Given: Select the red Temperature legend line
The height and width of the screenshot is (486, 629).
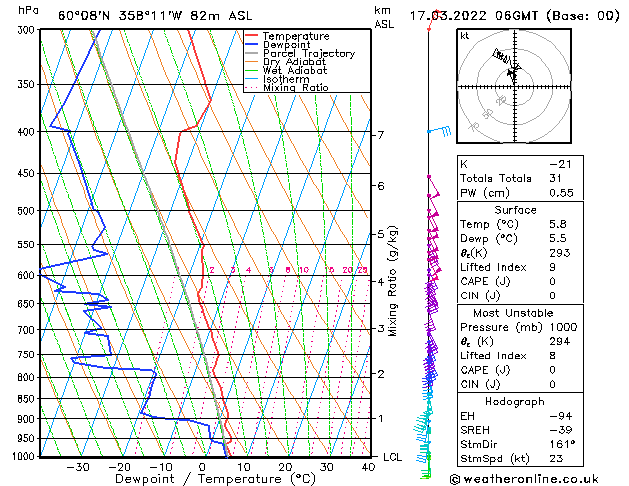Looking at the screenshot, I should point(252,36).
